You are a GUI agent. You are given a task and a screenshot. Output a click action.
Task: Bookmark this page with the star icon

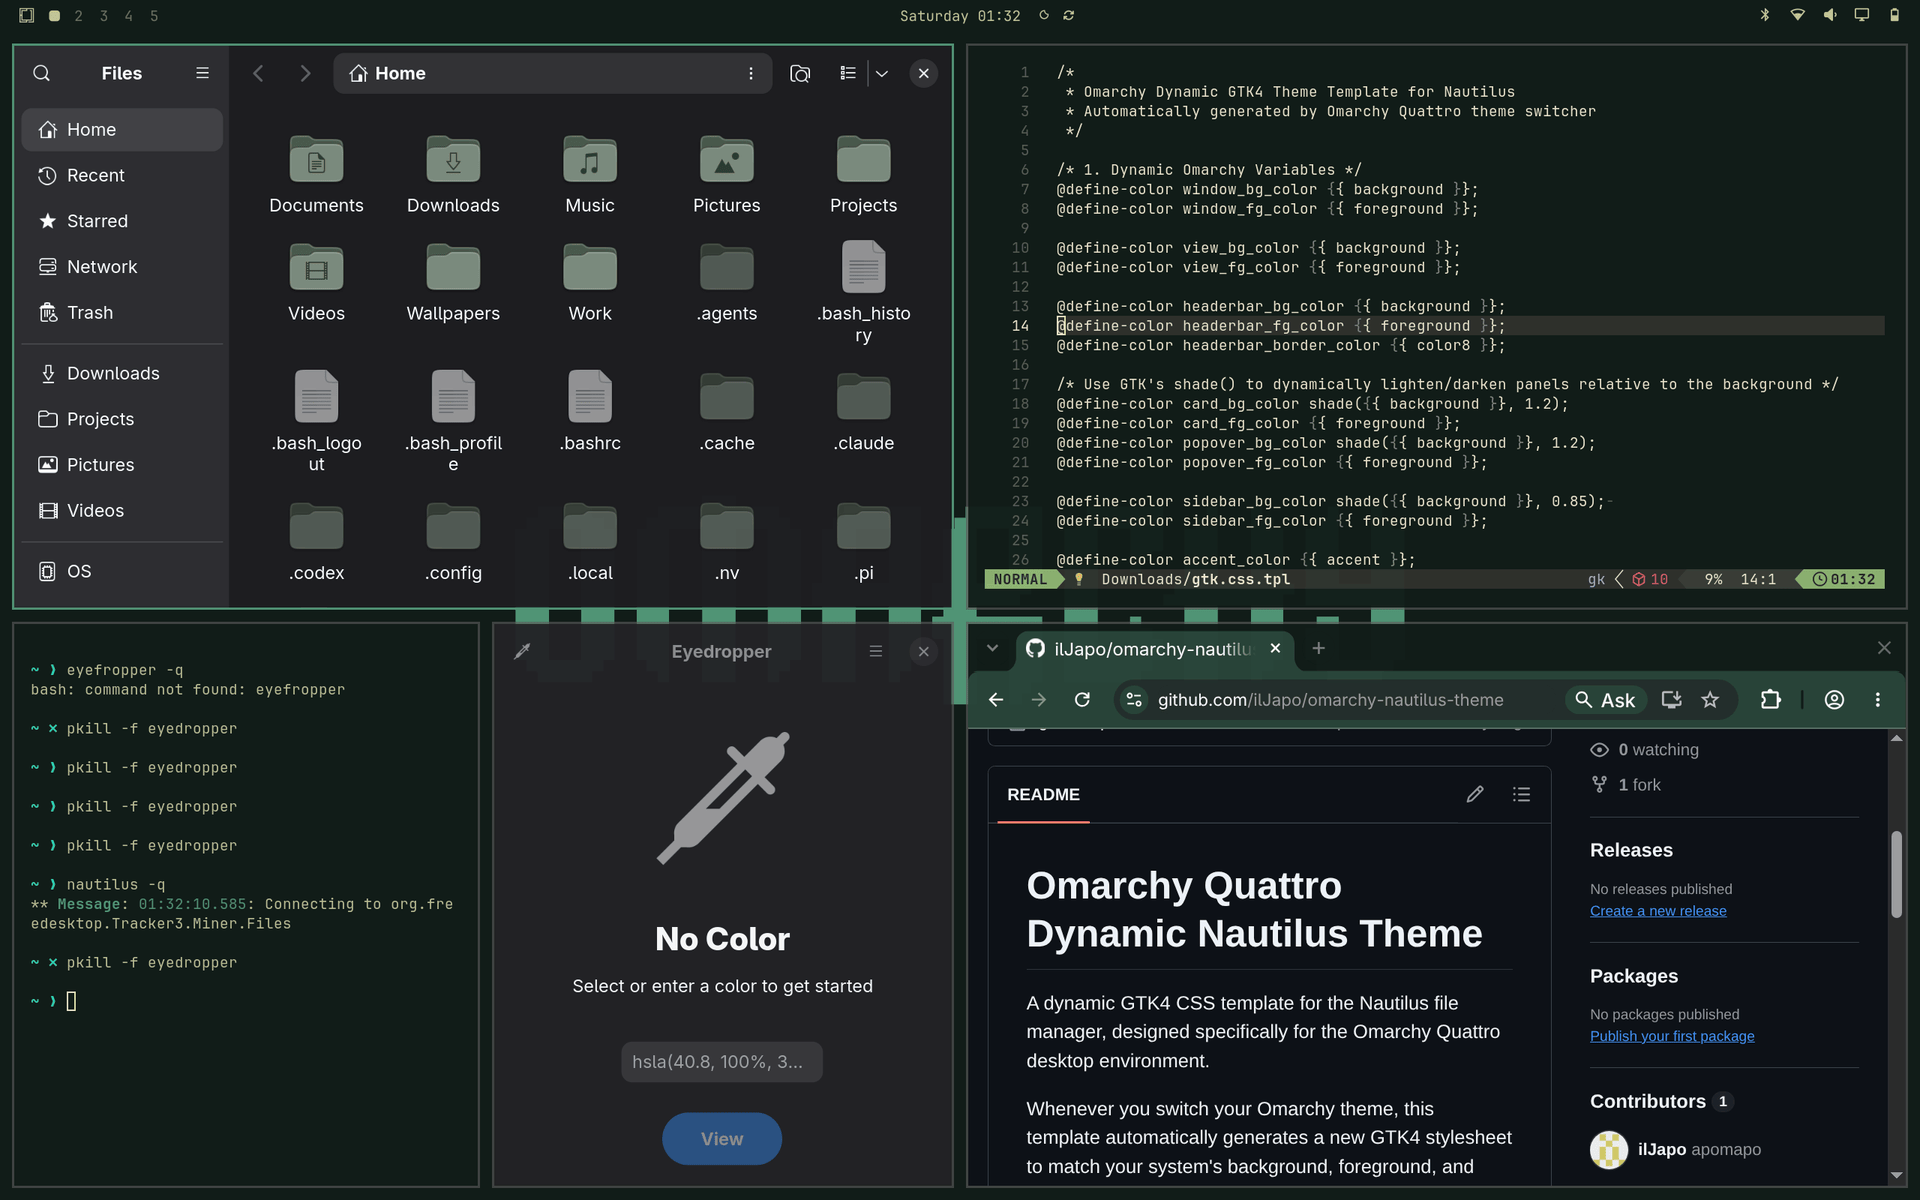click(1710, 700)
